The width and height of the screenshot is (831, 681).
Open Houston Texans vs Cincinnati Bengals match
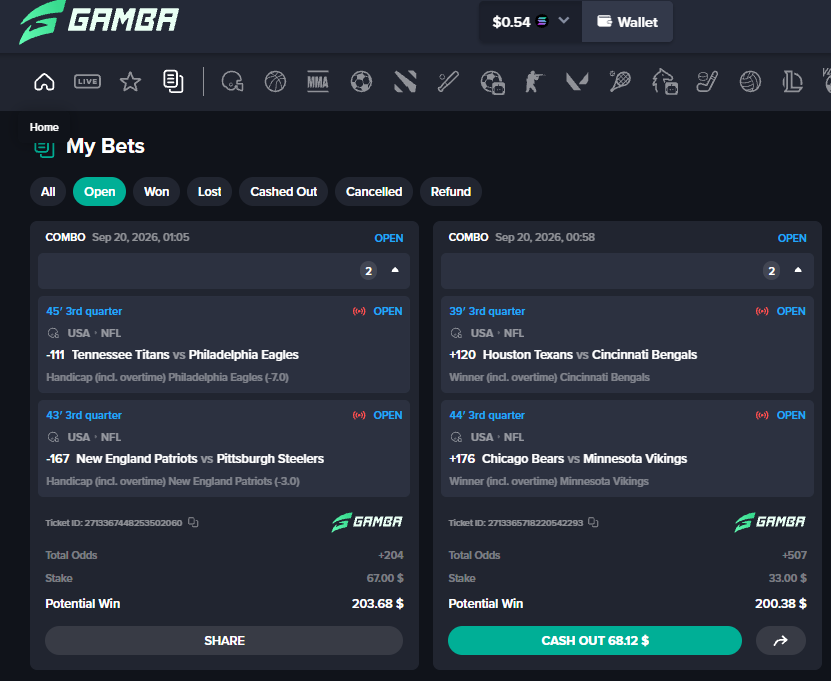tap(589, 355)
